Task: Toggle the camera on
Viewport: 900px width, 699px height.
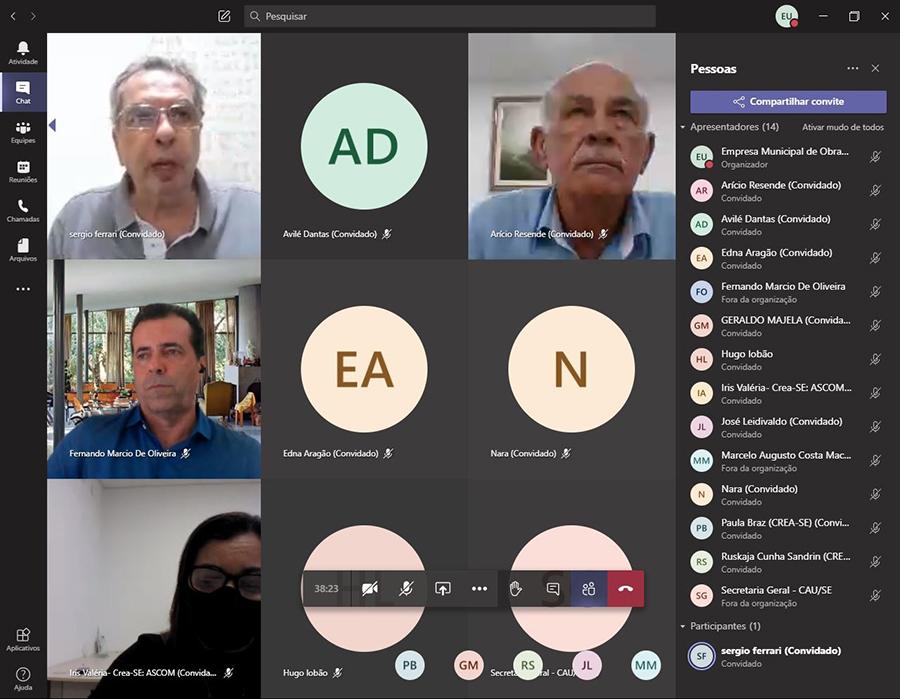Action: click(370, 589)
